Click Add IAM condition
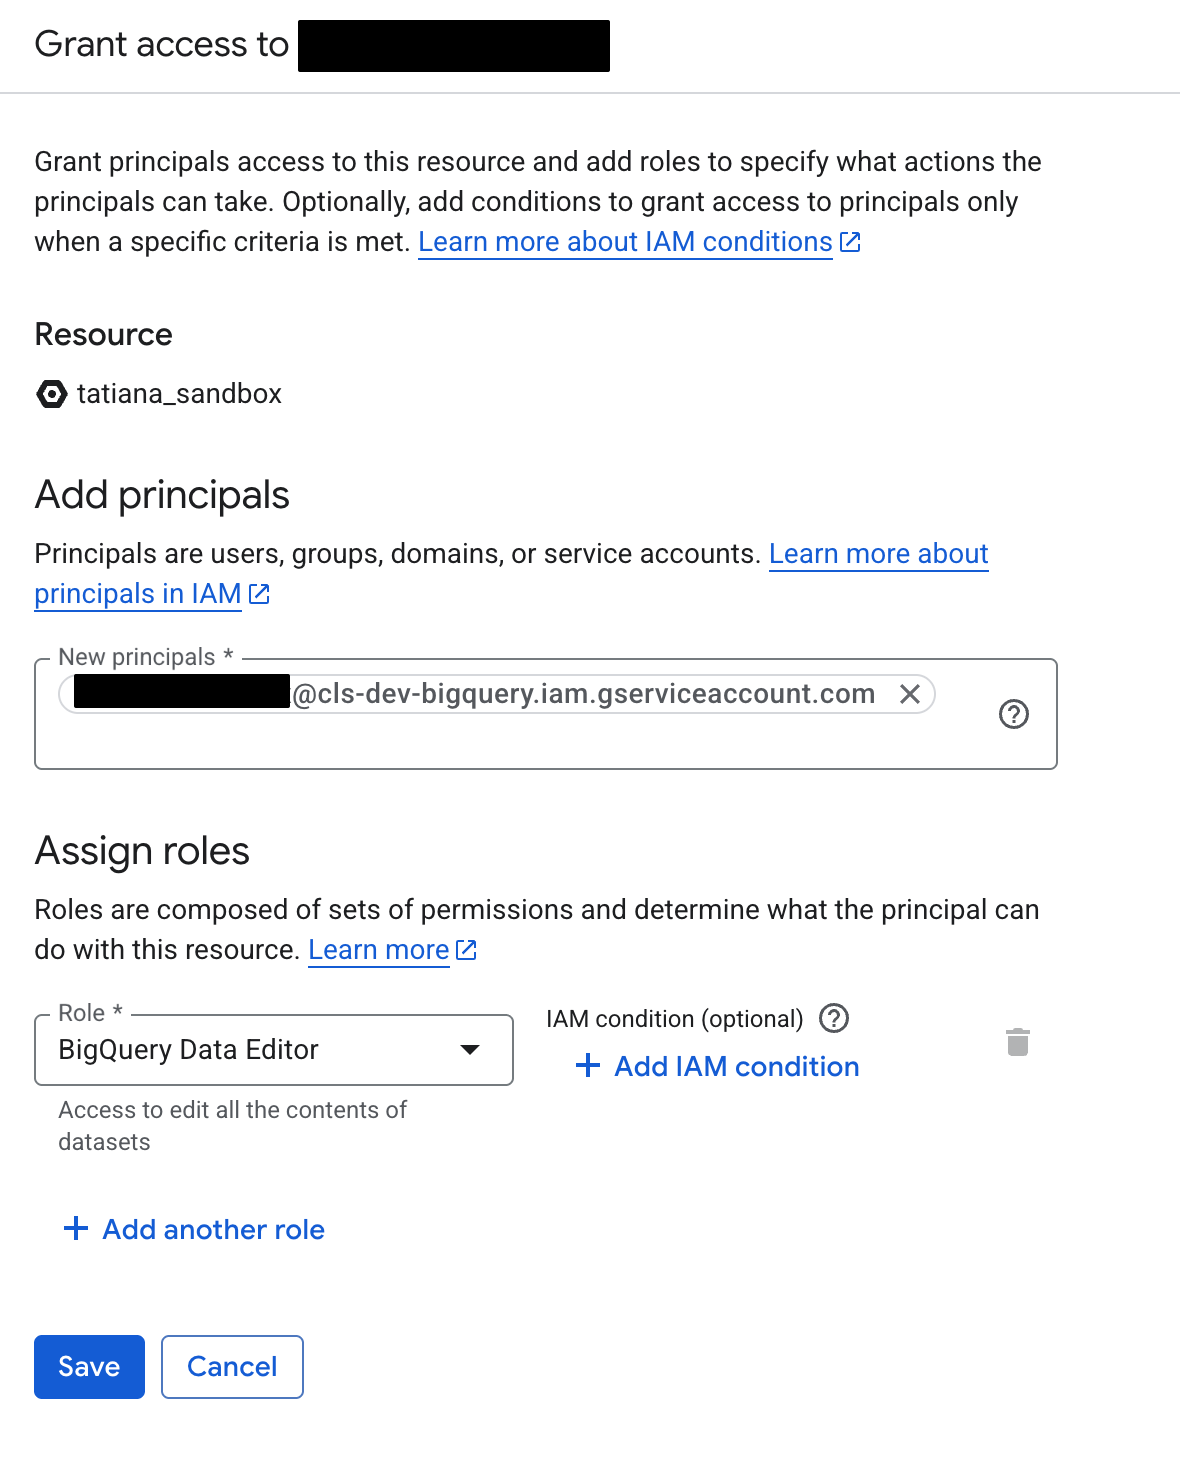 [736, 1066]
